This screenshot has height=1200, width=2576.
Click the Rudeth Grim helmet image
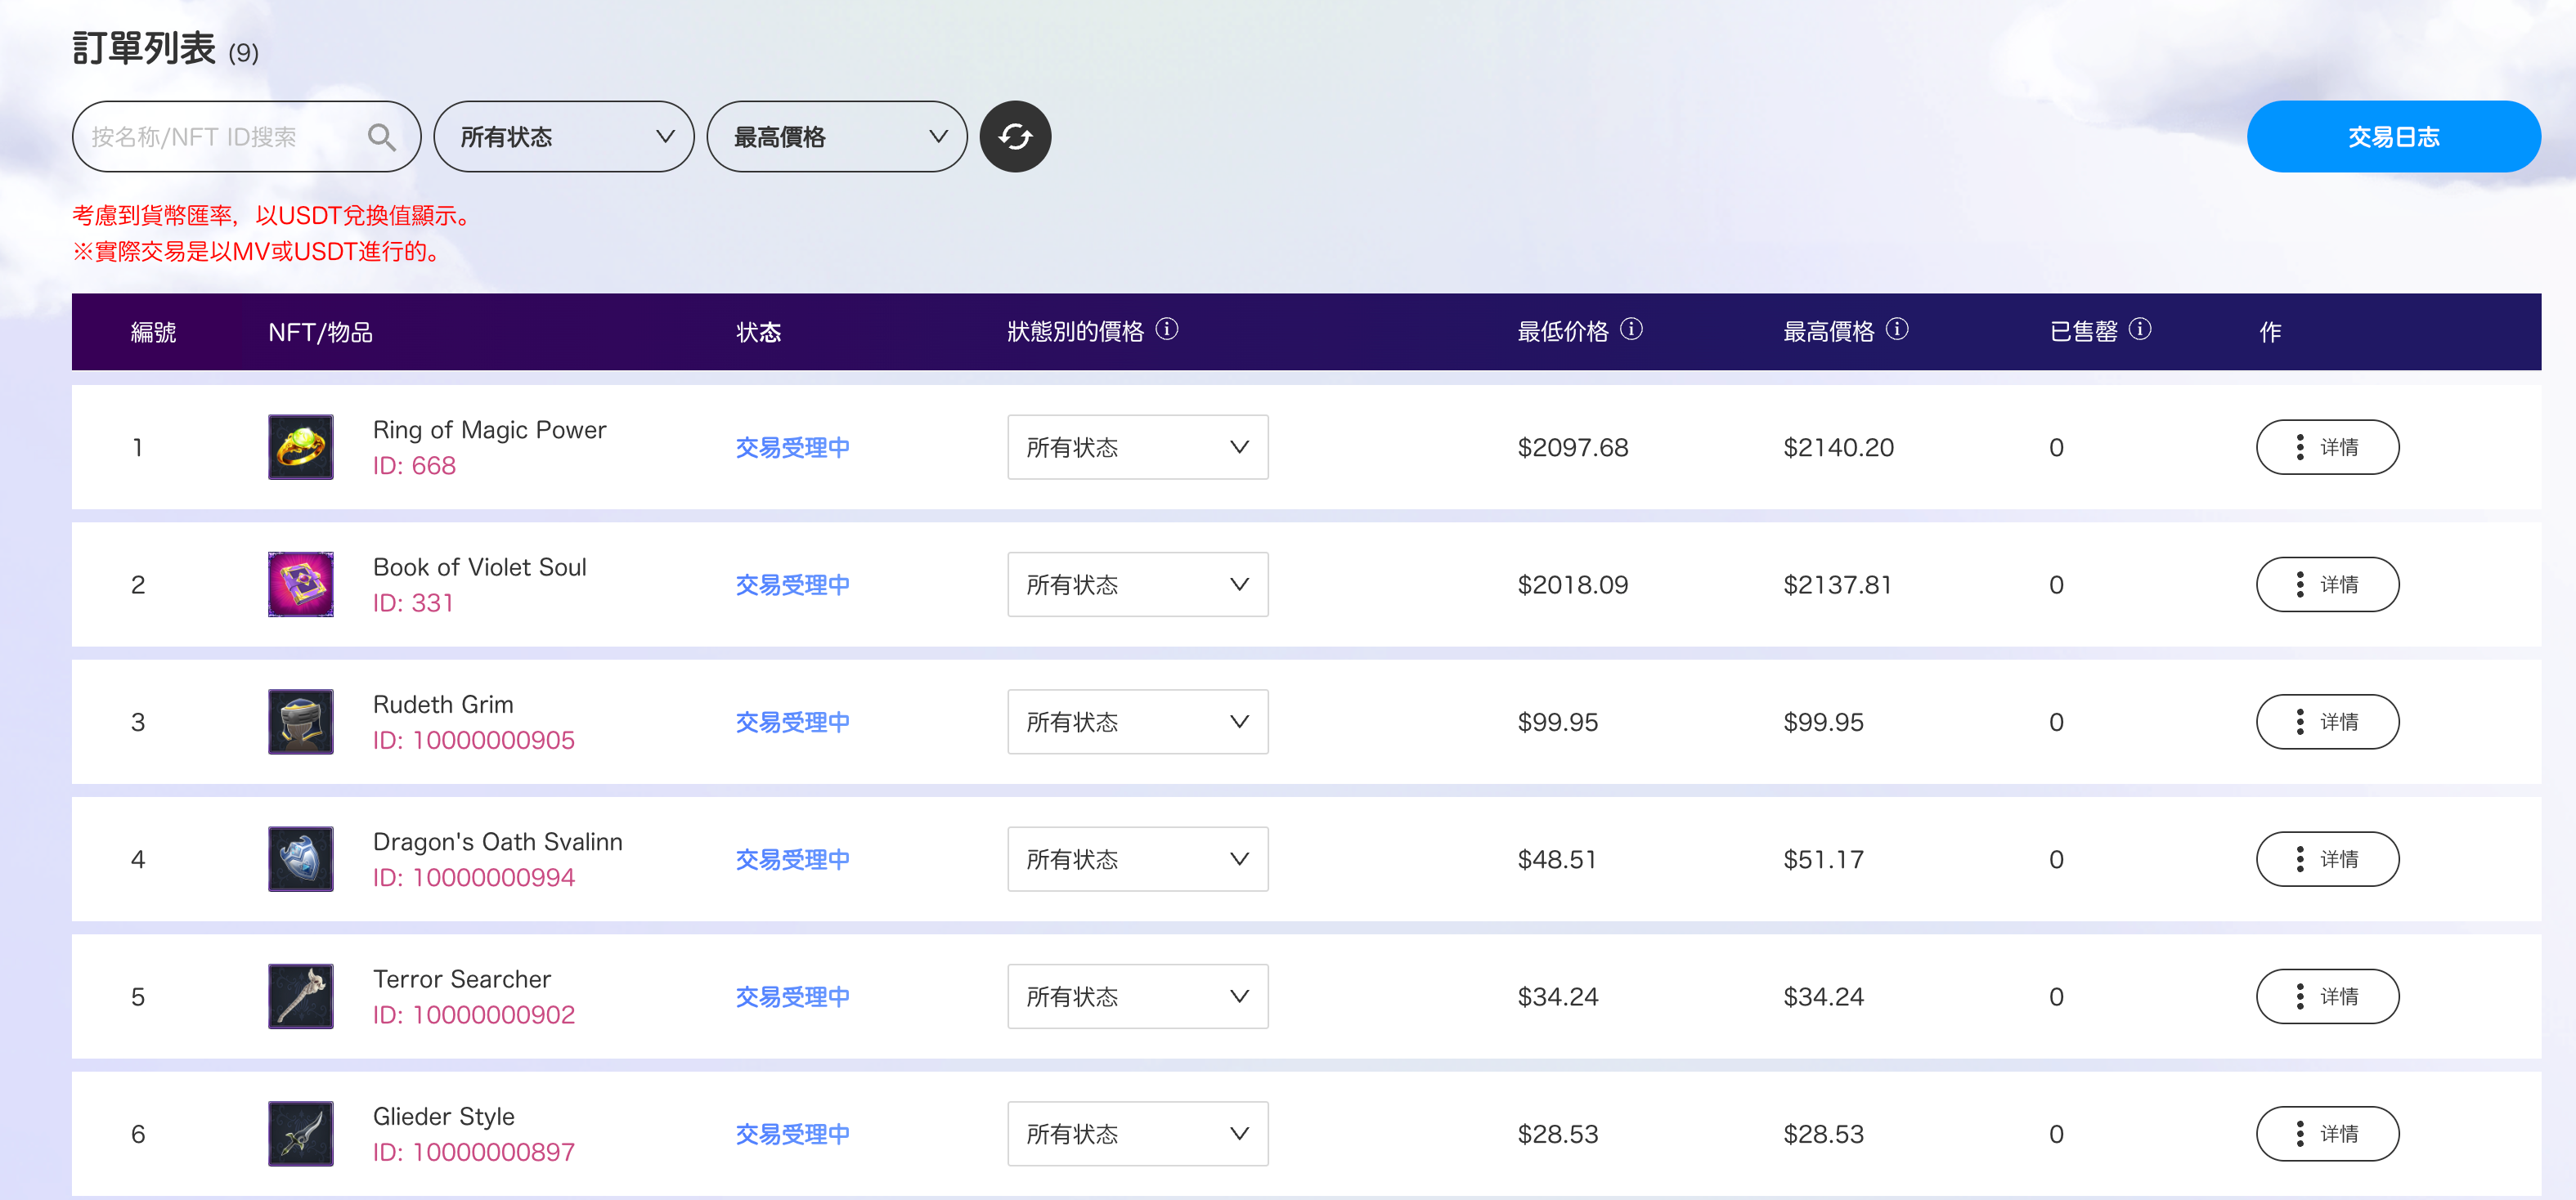pyautogui.click(x=300, y=721)
